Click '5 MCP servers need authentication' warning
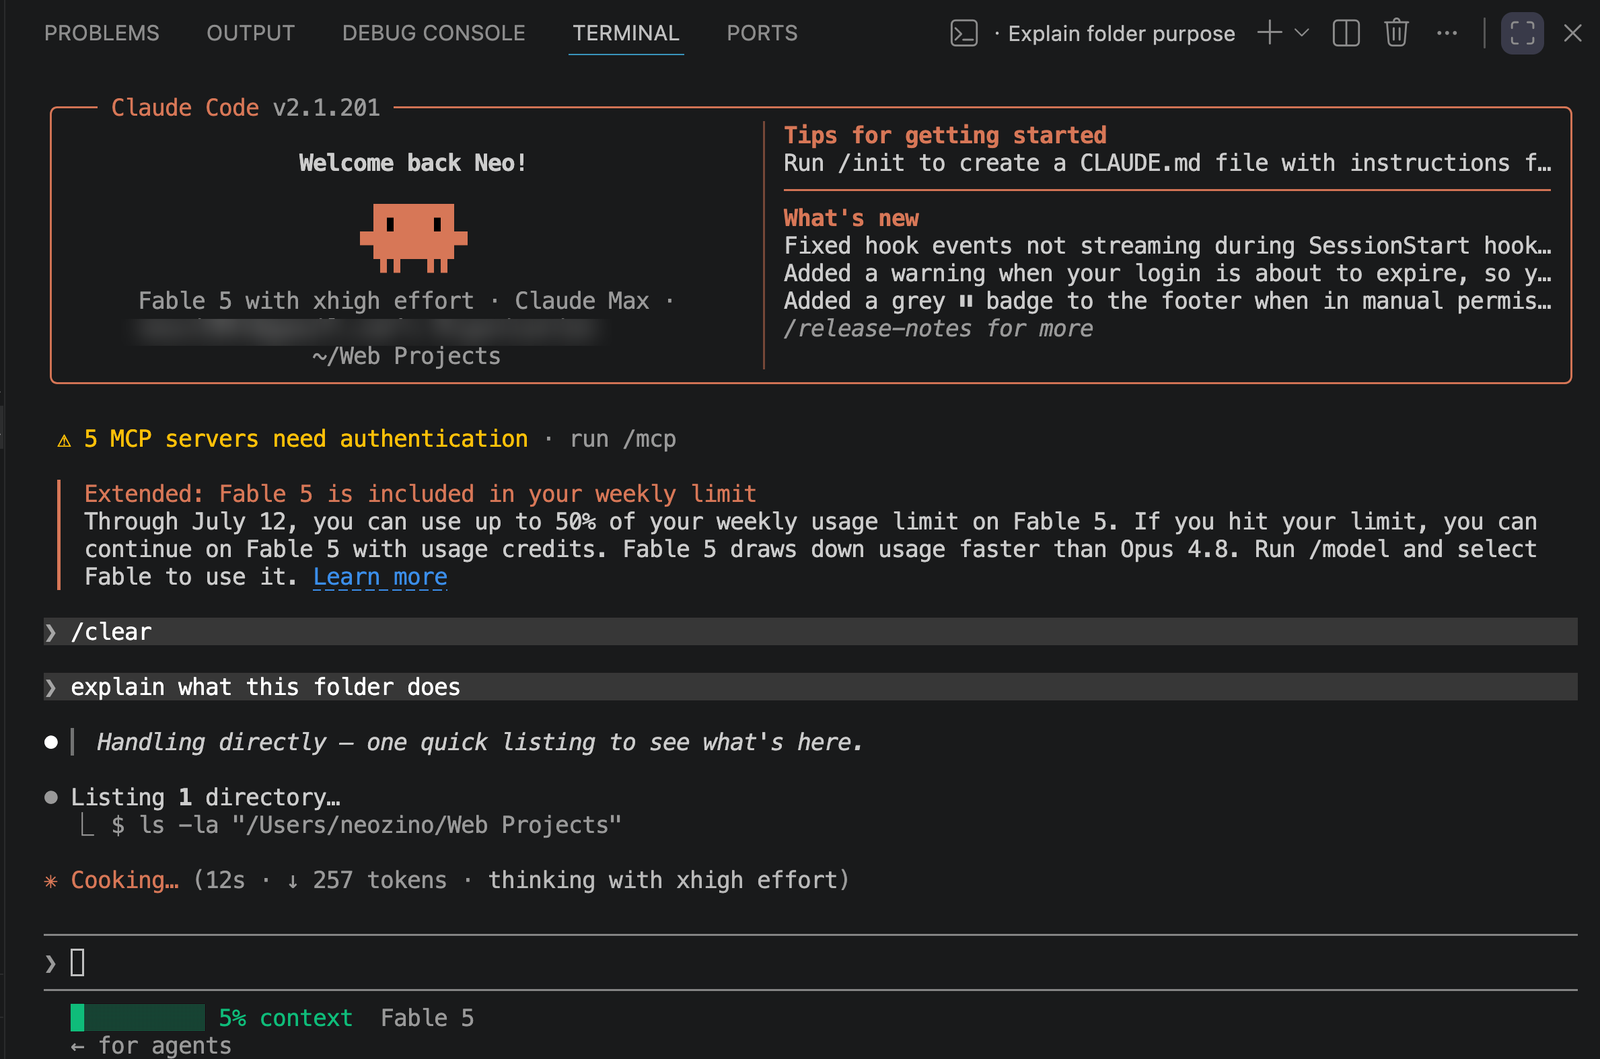Viewport: 1600px width, 1059px height. coord(305,439)
